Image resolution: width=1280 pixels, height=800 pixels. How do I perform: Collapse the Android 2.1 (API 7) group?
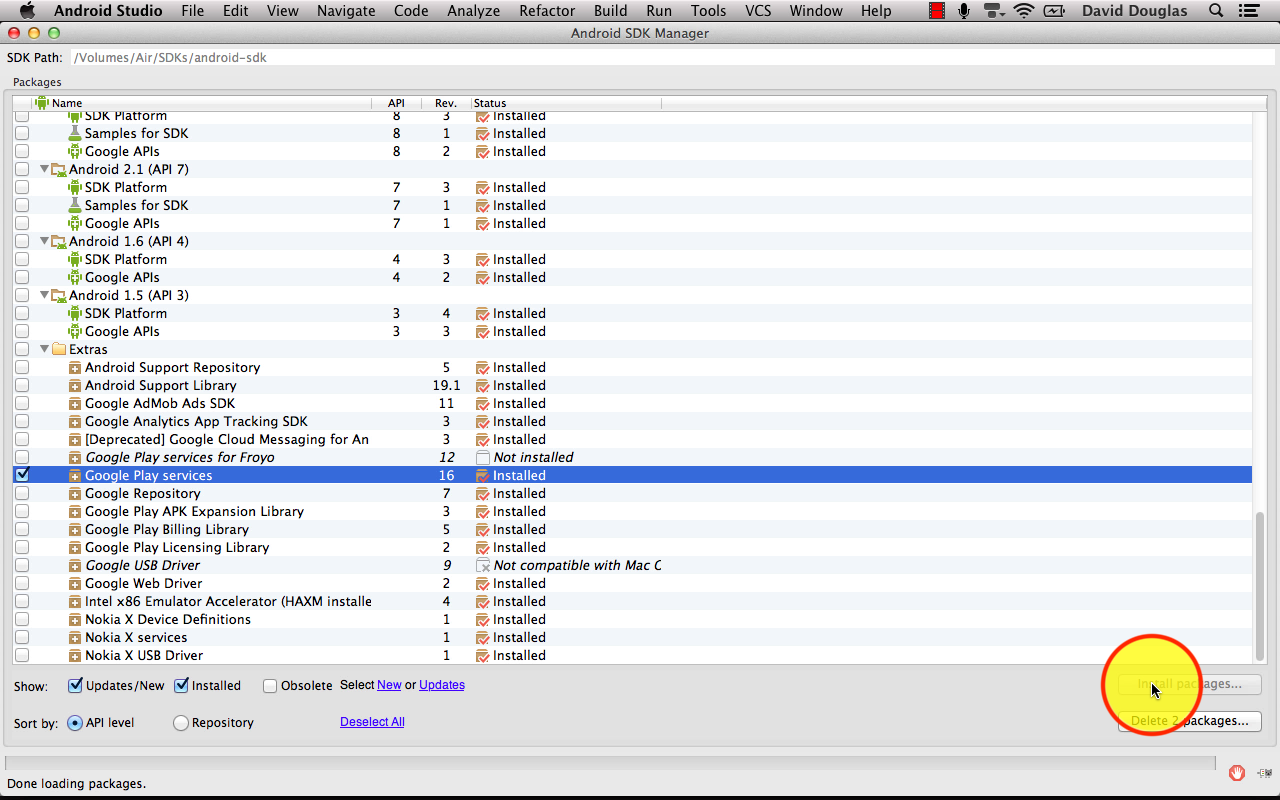44,169
